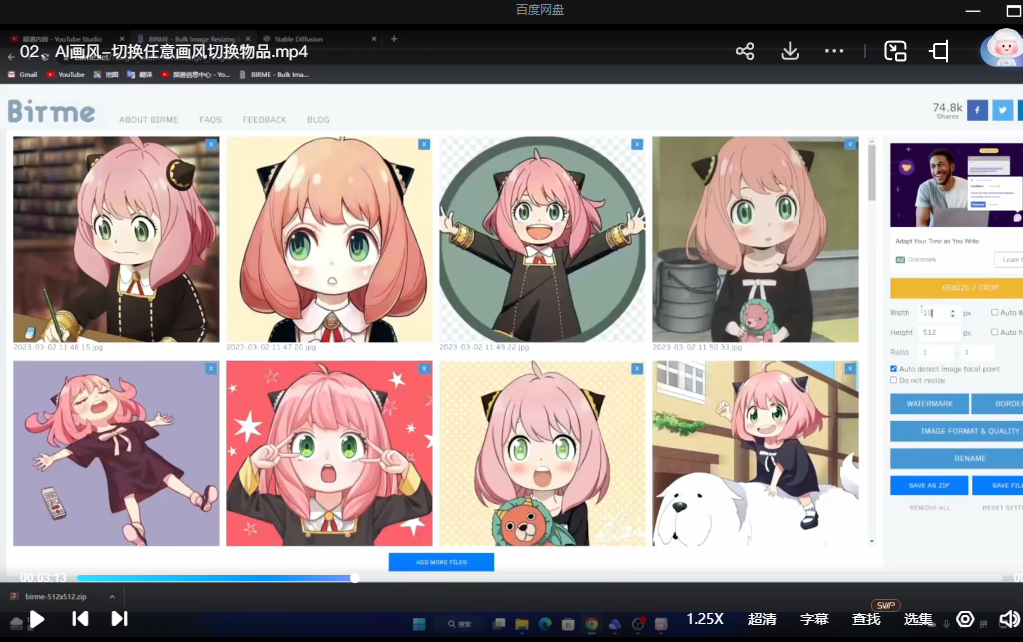
Task: Select the white dog riding thumbnail
Action: tap(756, 453)
